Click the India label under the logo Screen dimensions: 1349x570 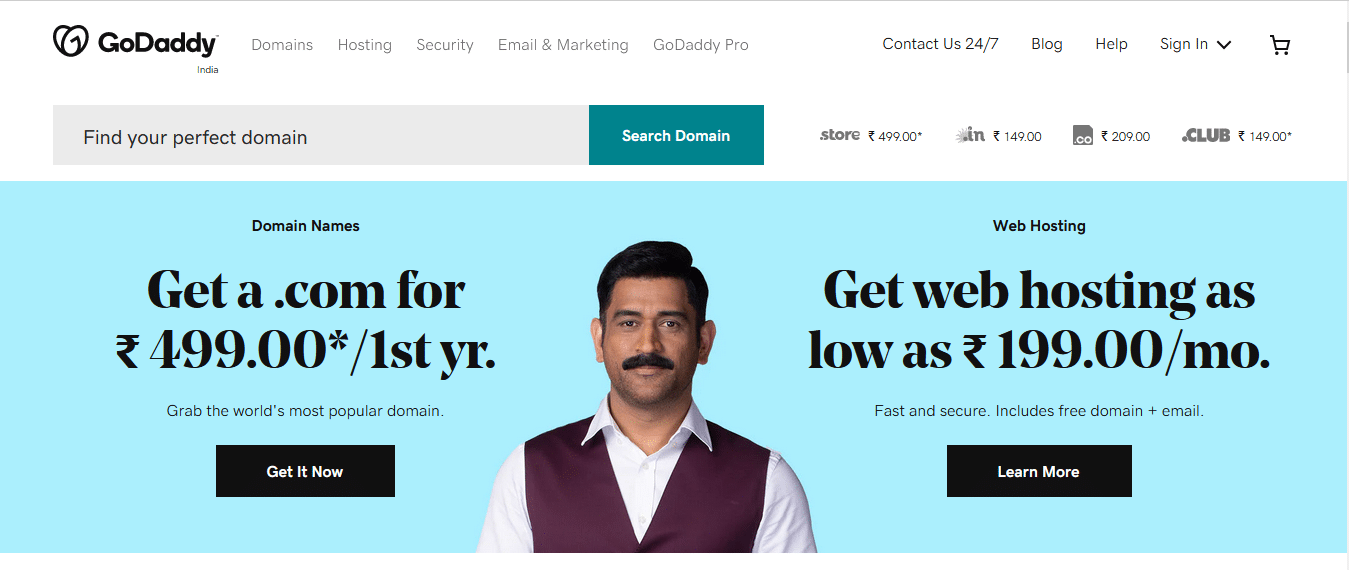[x=207, y=70]
